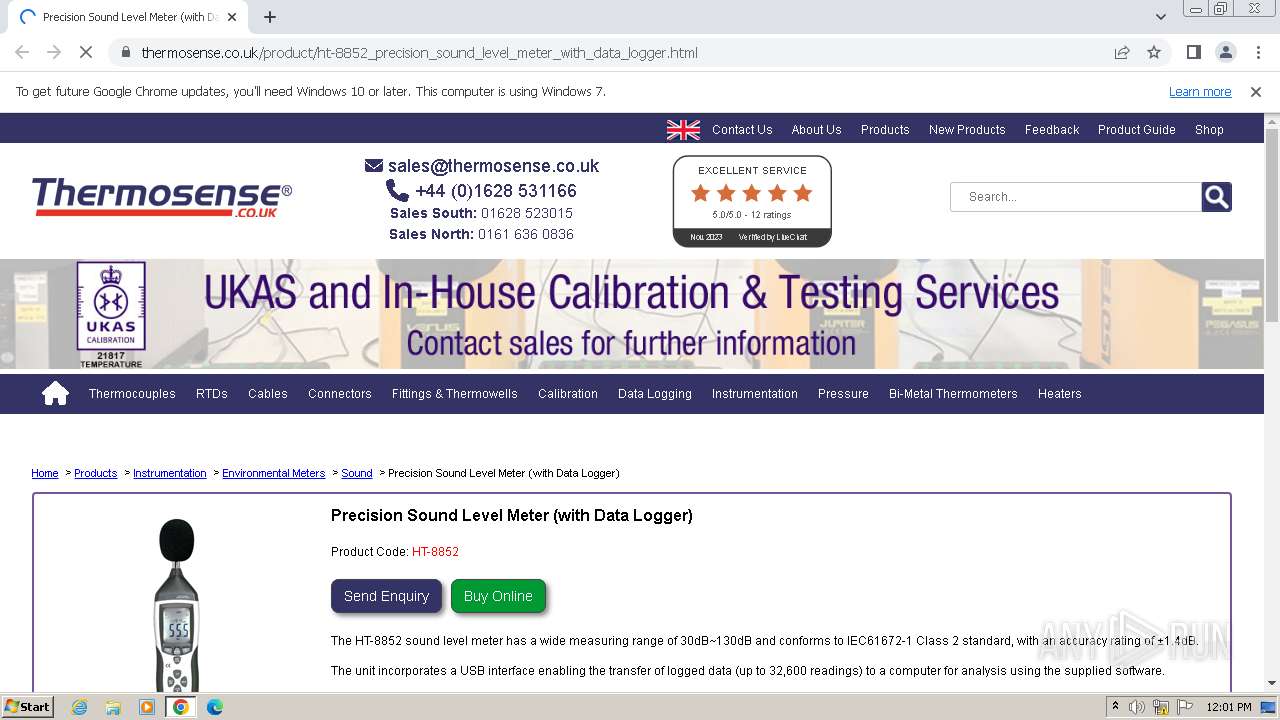
Task: Click the Contact Us link
Action: click(x=742, y=130)
